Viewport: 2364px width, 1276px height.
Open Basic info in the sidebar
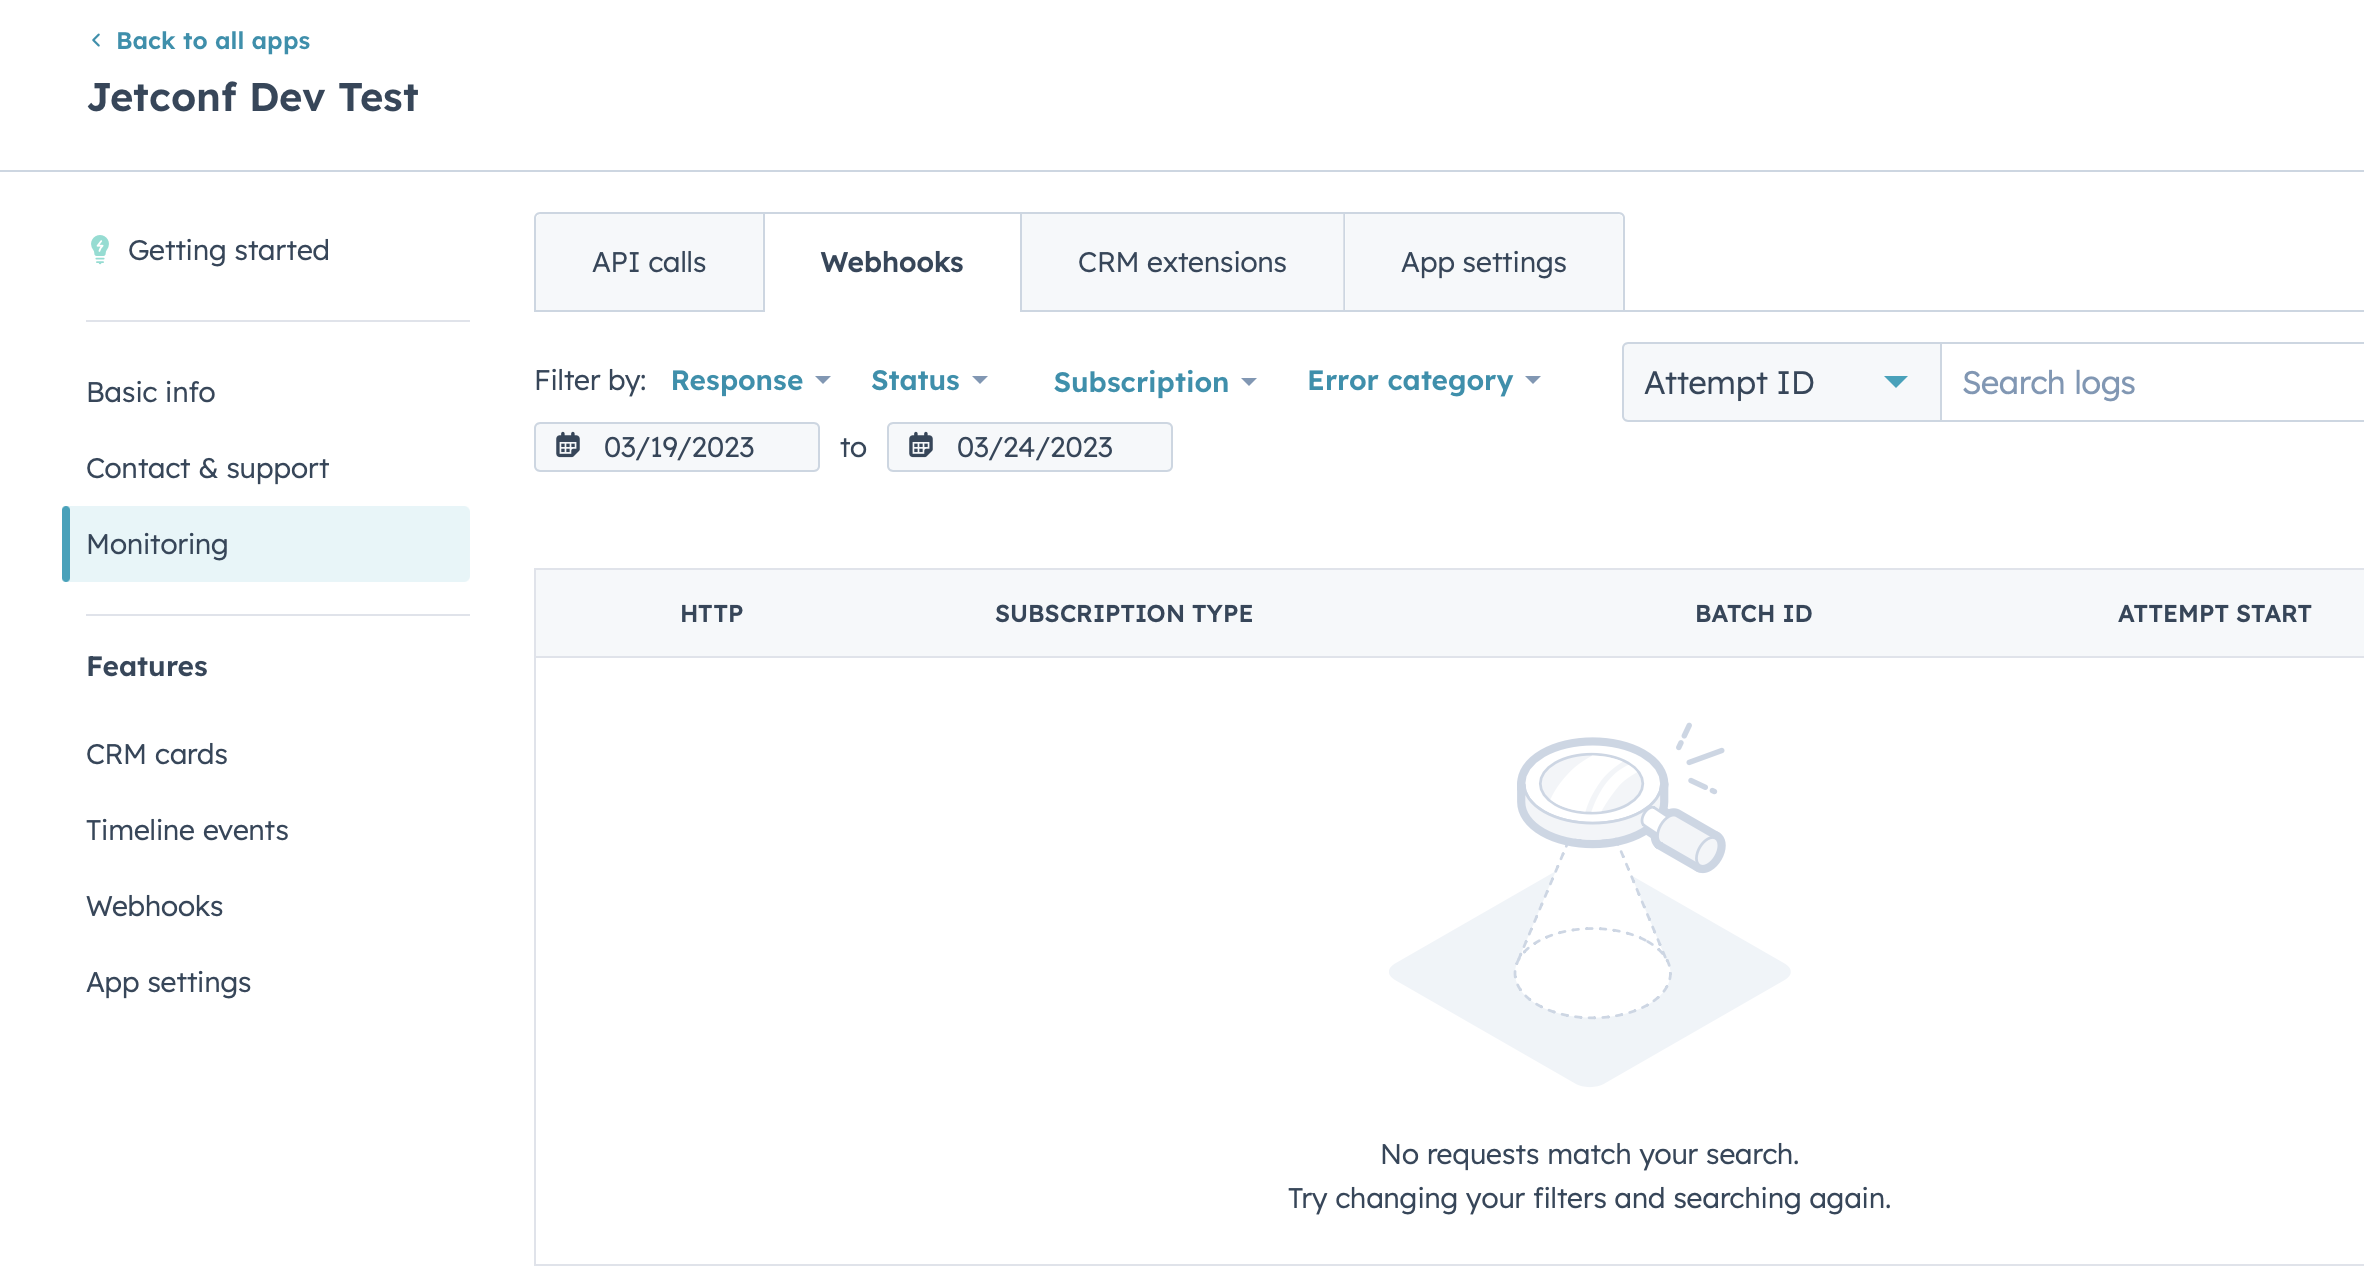(150, 391)
